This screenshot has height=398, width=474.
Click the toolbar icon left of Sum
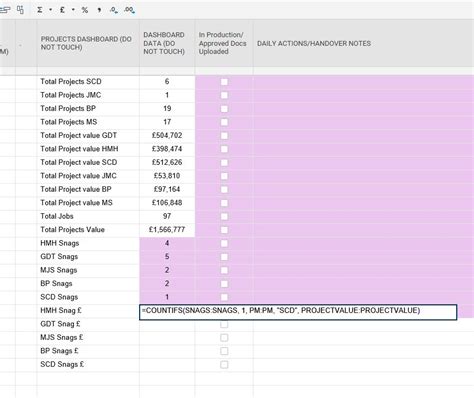[x=21, y=10]
